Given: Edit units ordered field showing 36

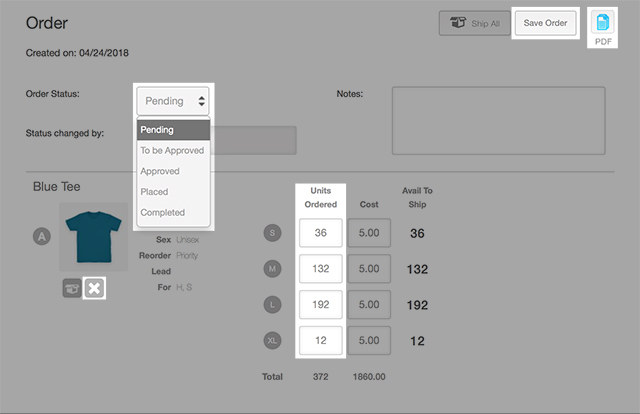Looking at the screenshot, I should coord(320,233).
